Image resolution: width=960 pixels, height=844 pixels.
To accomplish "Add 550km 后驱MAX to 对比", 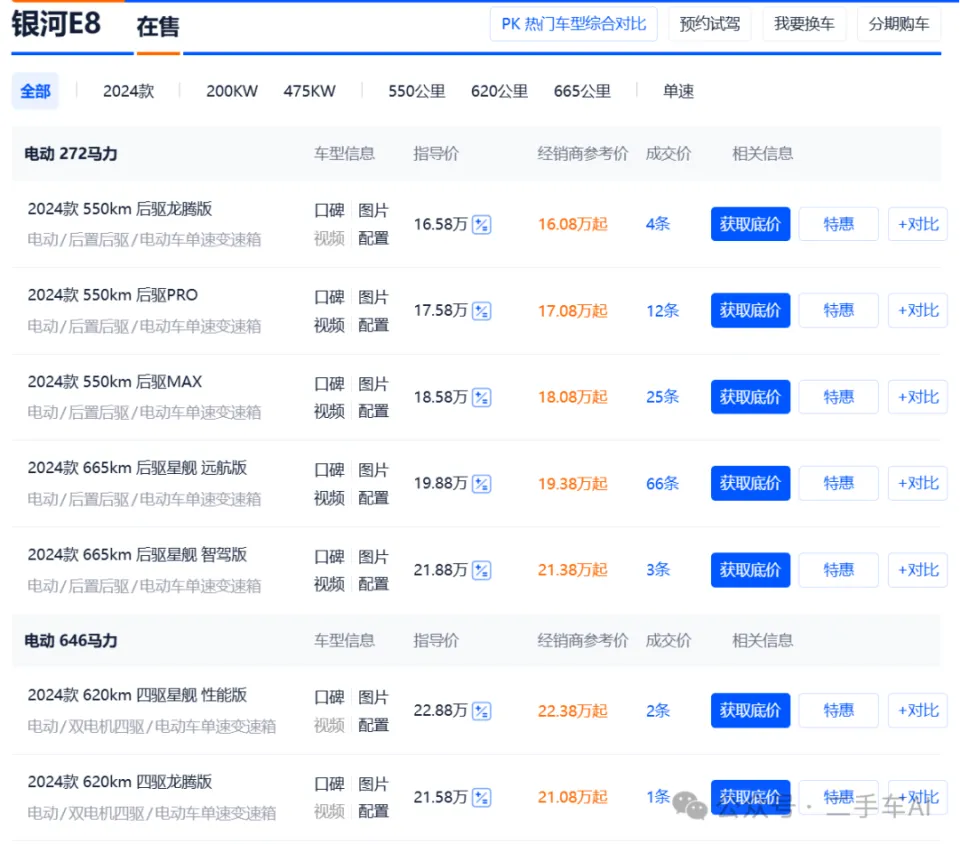I will [x=918, y=397].
